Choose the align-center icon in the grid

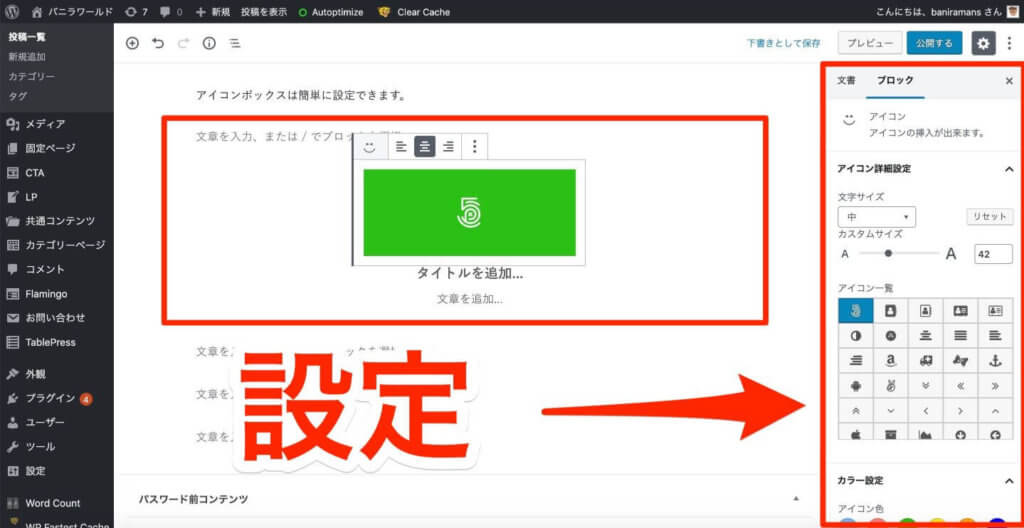925,336
